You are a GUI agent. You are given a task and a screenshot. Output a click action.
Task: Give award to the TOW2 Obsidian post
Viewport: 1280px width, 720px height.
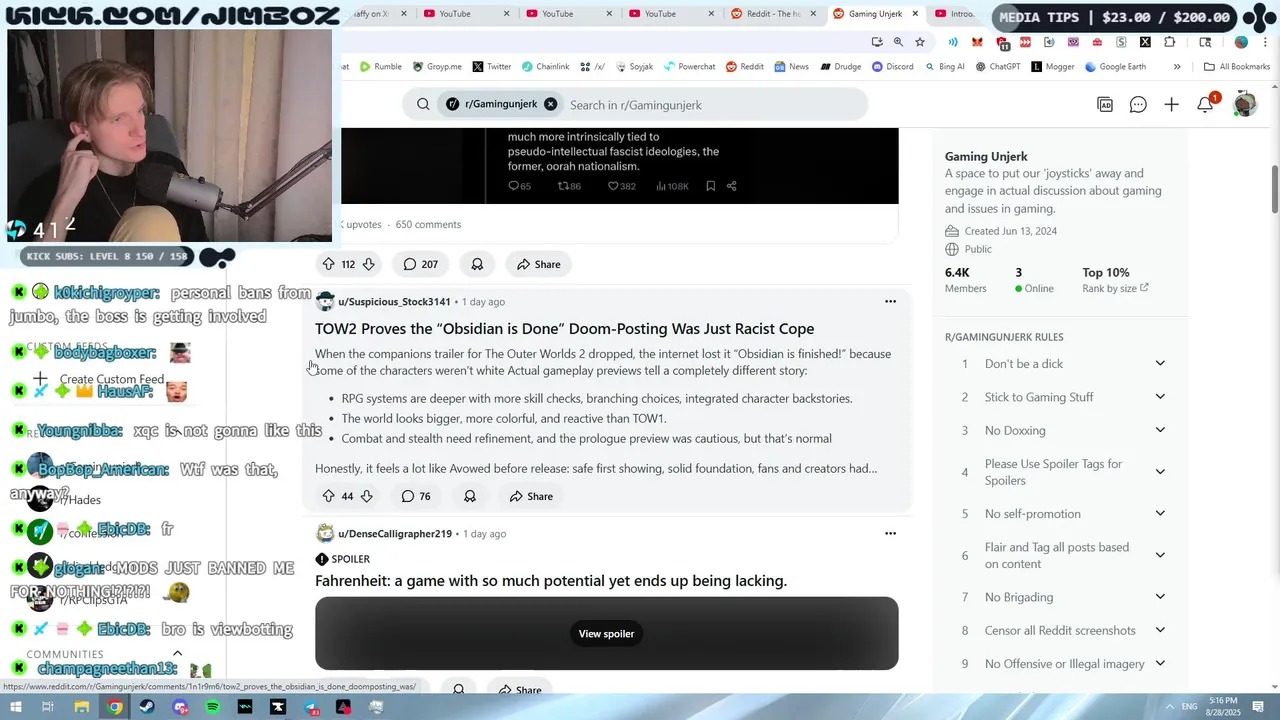pos(470,496)
